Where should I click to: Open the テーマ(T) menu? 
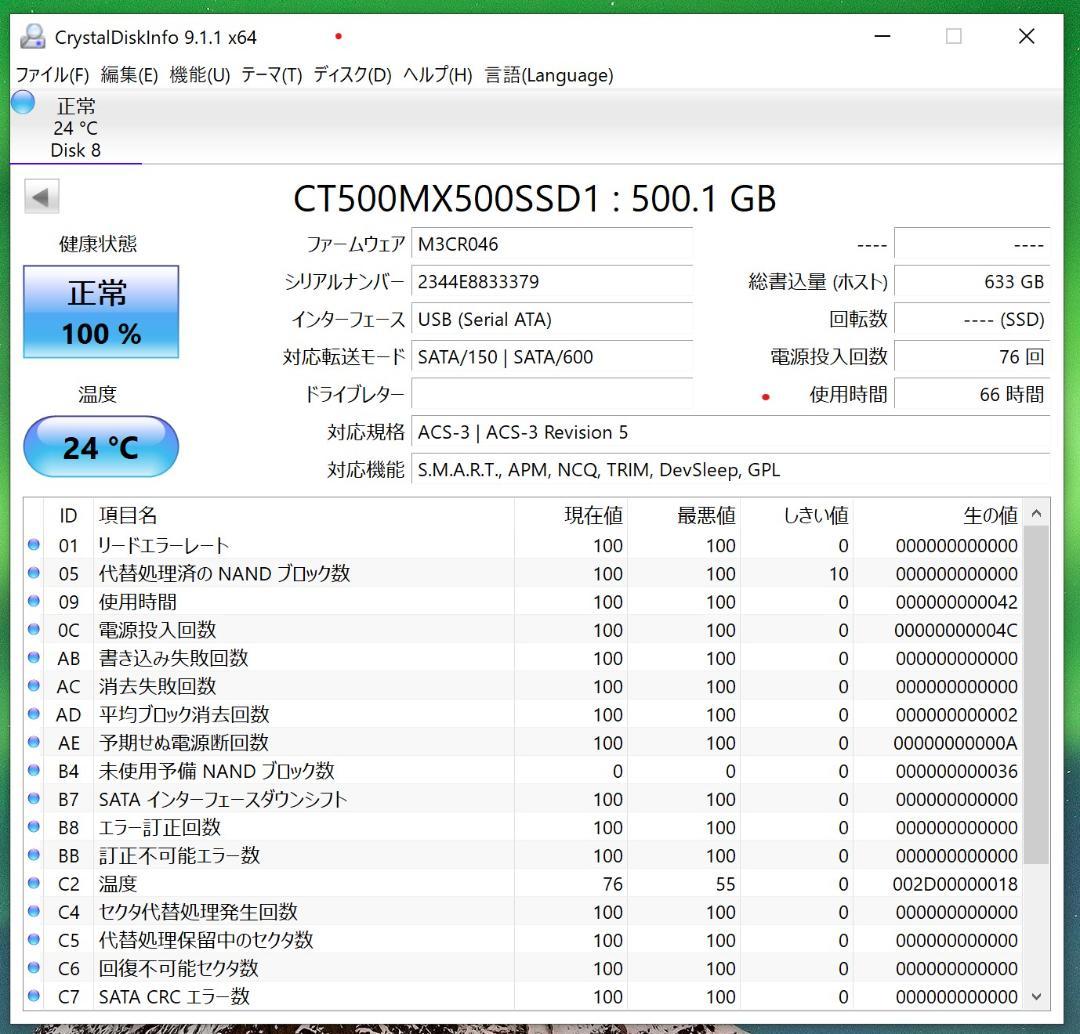point(271,74)
